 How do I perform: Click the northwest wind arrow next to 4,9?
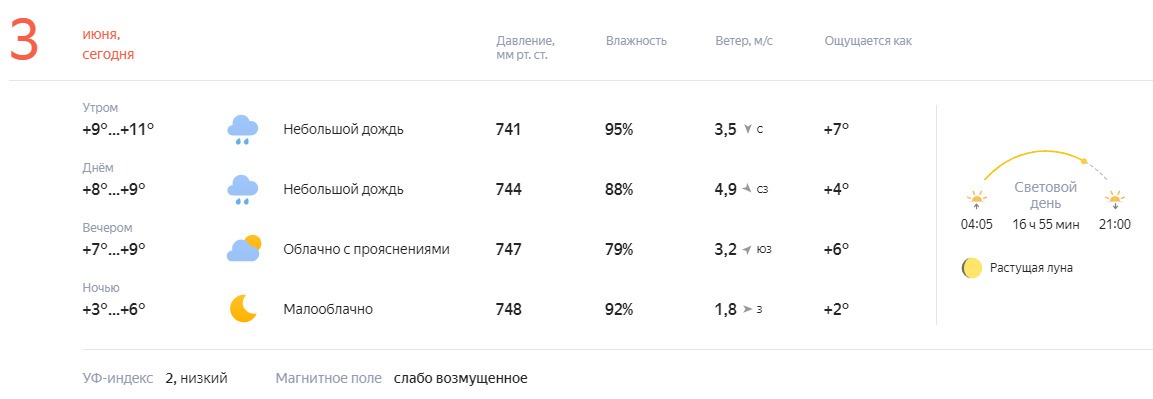tap(747, 190)
